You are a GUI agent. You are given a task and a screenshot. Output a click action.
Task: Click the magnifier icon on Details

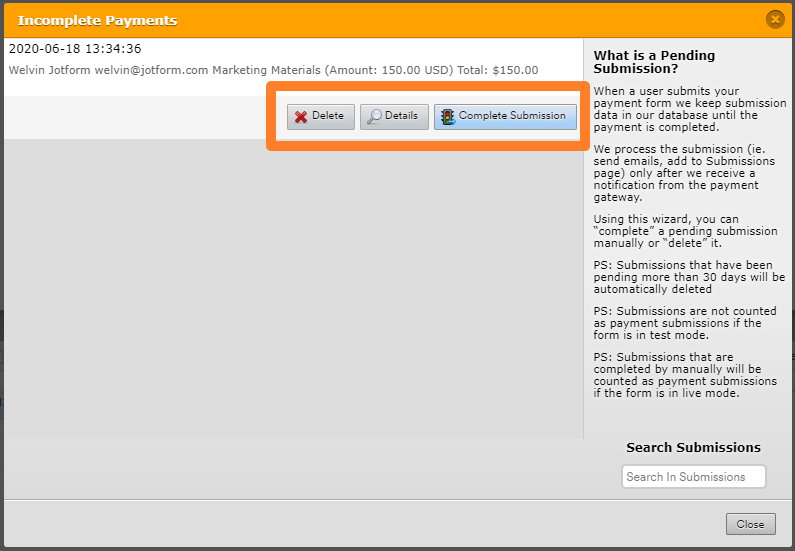[374, 116]
